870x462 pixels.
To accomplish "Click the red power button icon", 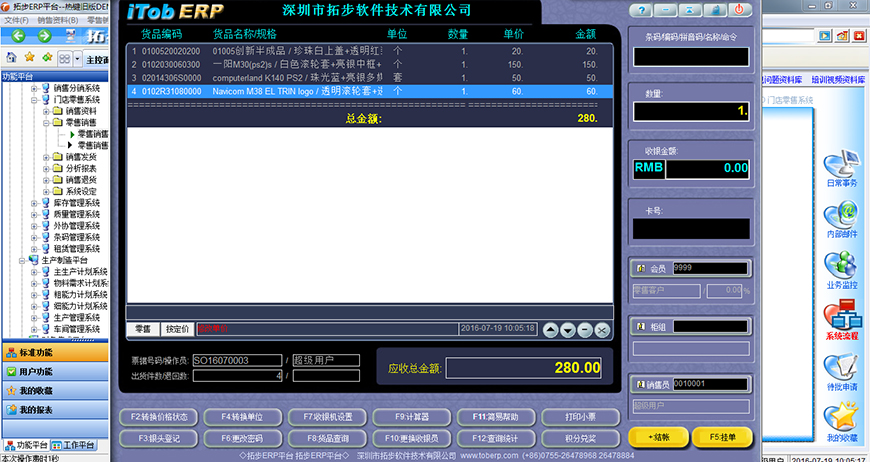I will (738, 10).
